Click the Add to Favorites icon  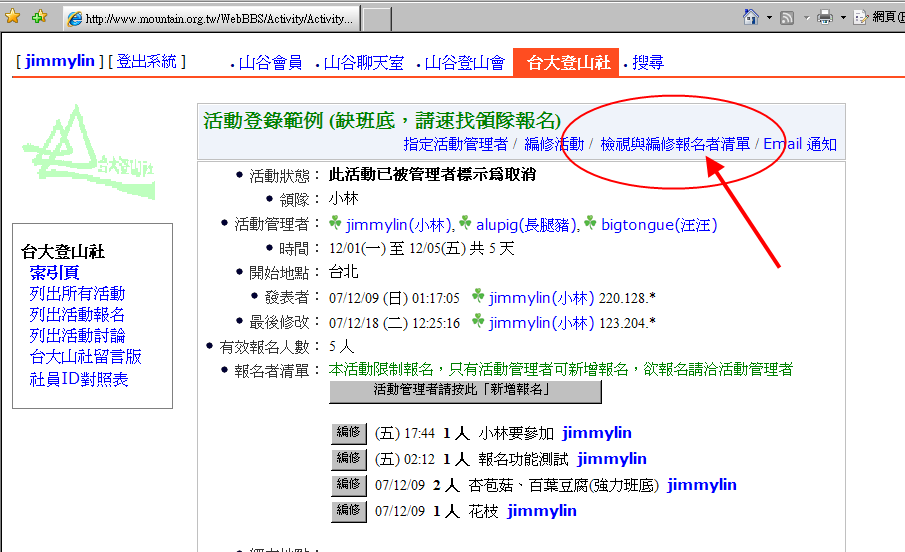(39, 17)
